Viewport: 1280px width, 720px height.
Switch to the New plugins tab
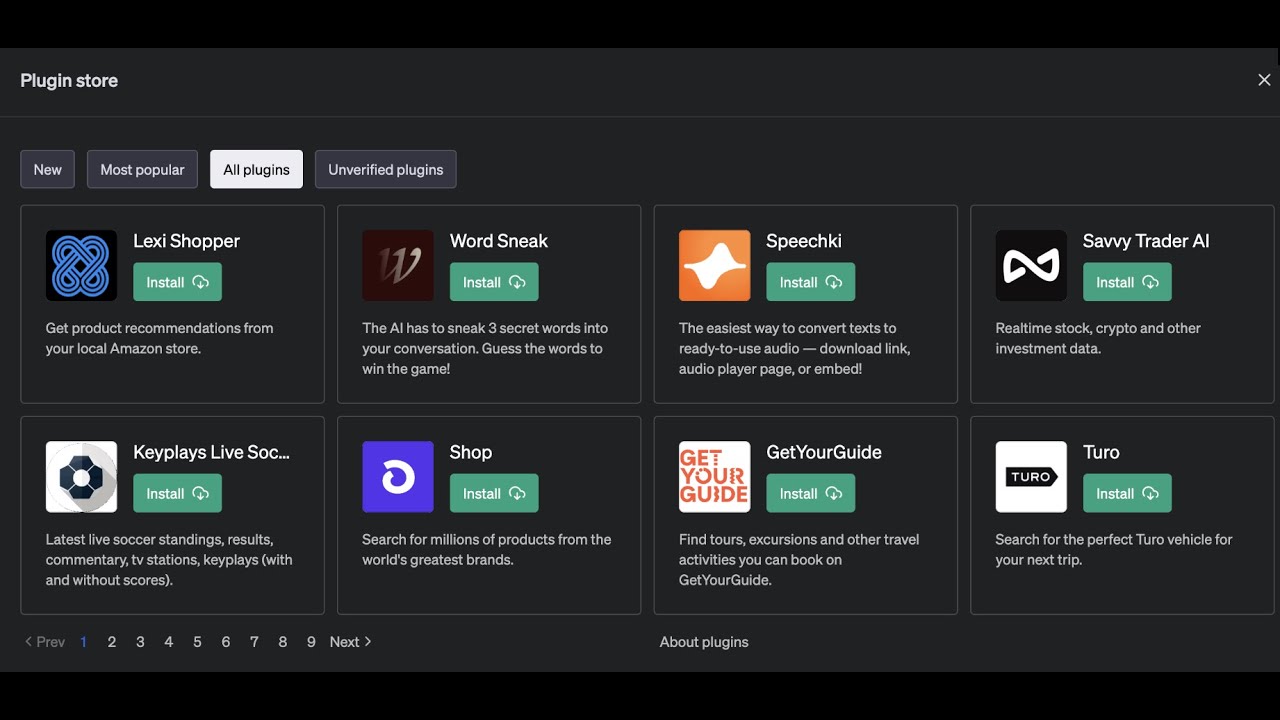[47, 170]
